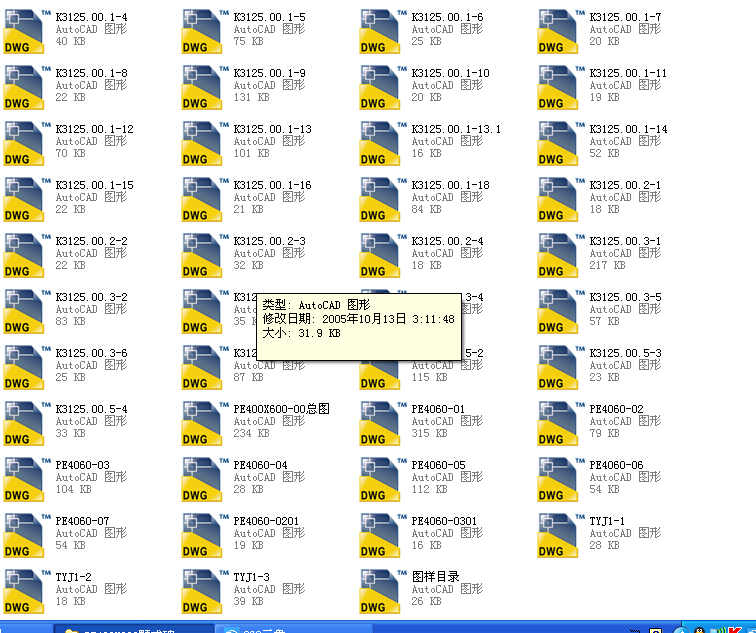756x633 pixels.
Task: Click the DWG icon for K3125.00.1-8
Action: click(x=24, y=87)
